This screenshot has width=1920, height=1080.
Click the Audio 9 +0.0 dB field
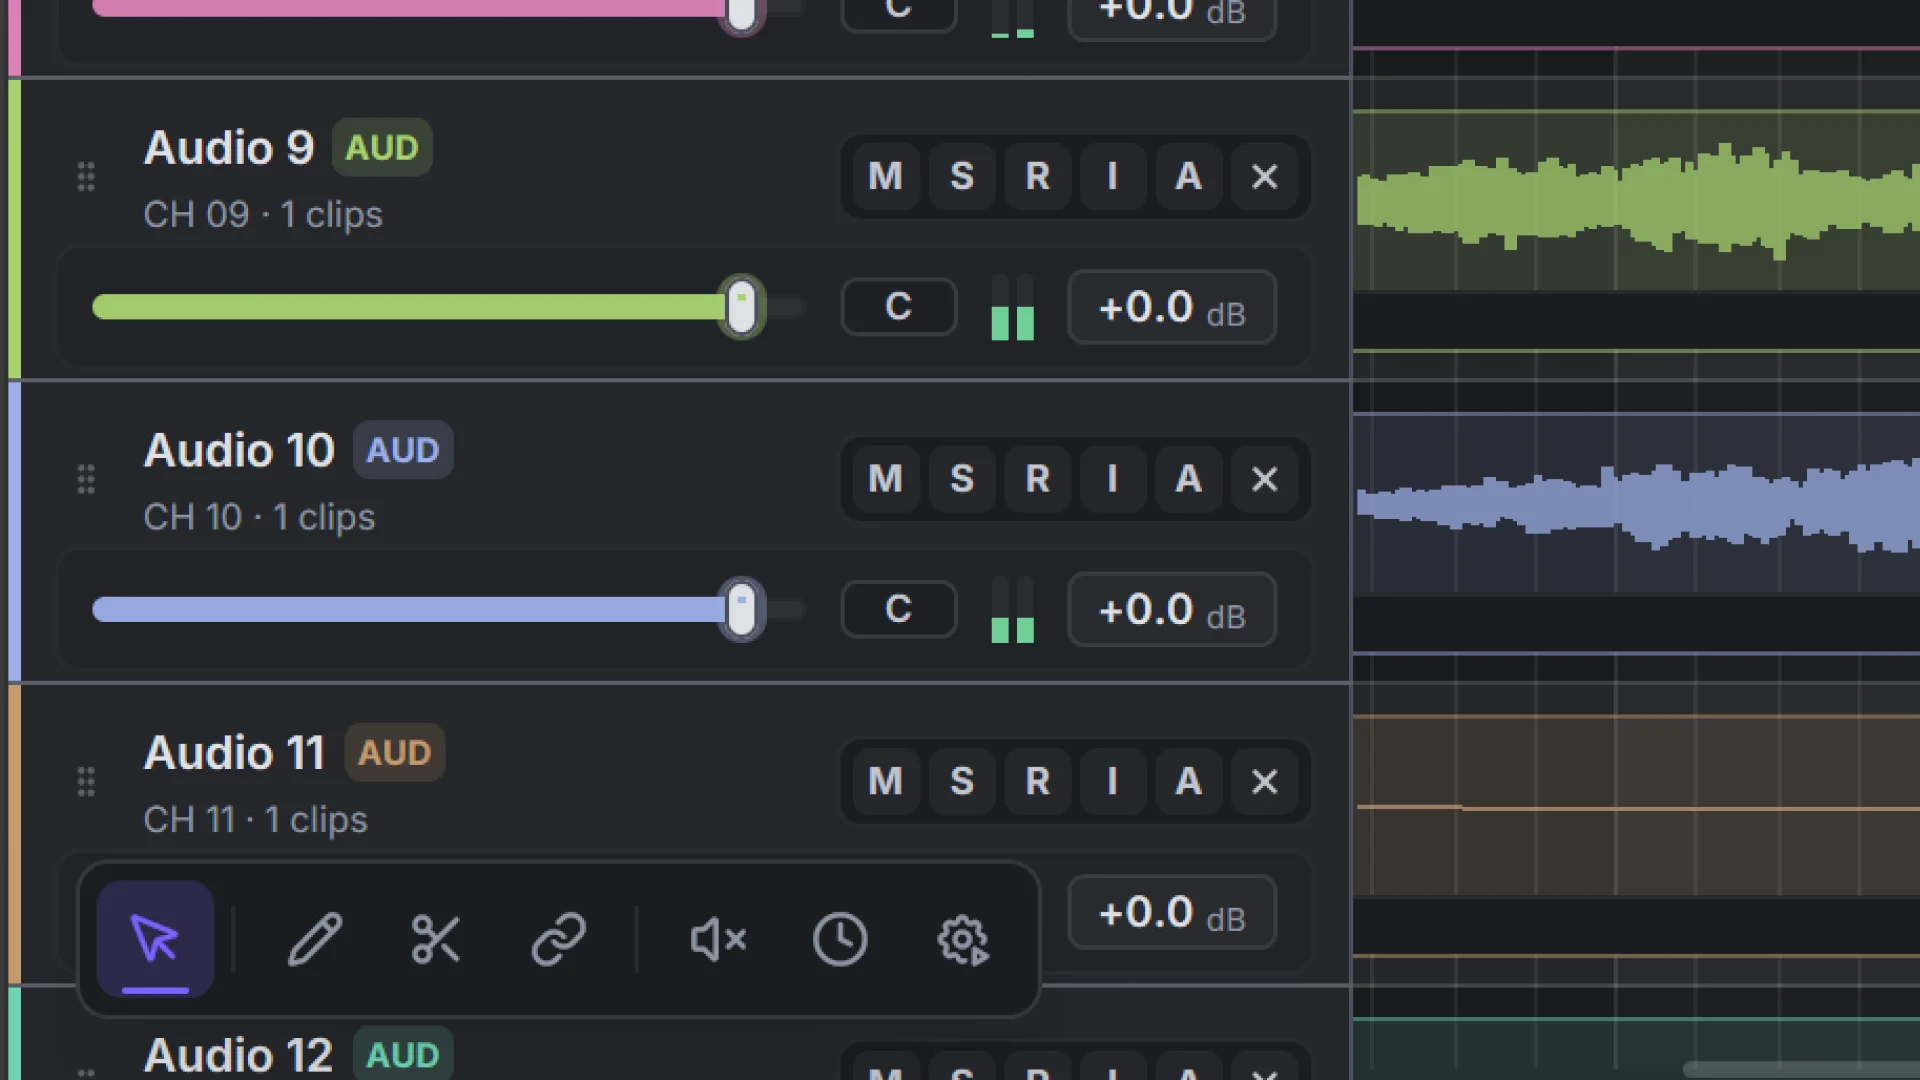click(1172, 307)
